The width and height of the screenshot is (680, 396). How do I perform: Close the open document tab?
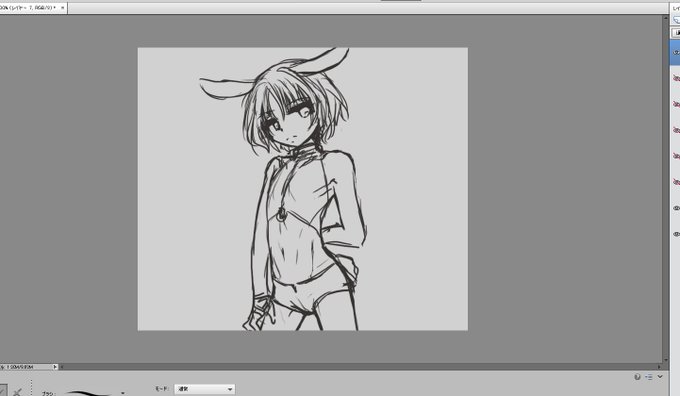pos(62,7)
